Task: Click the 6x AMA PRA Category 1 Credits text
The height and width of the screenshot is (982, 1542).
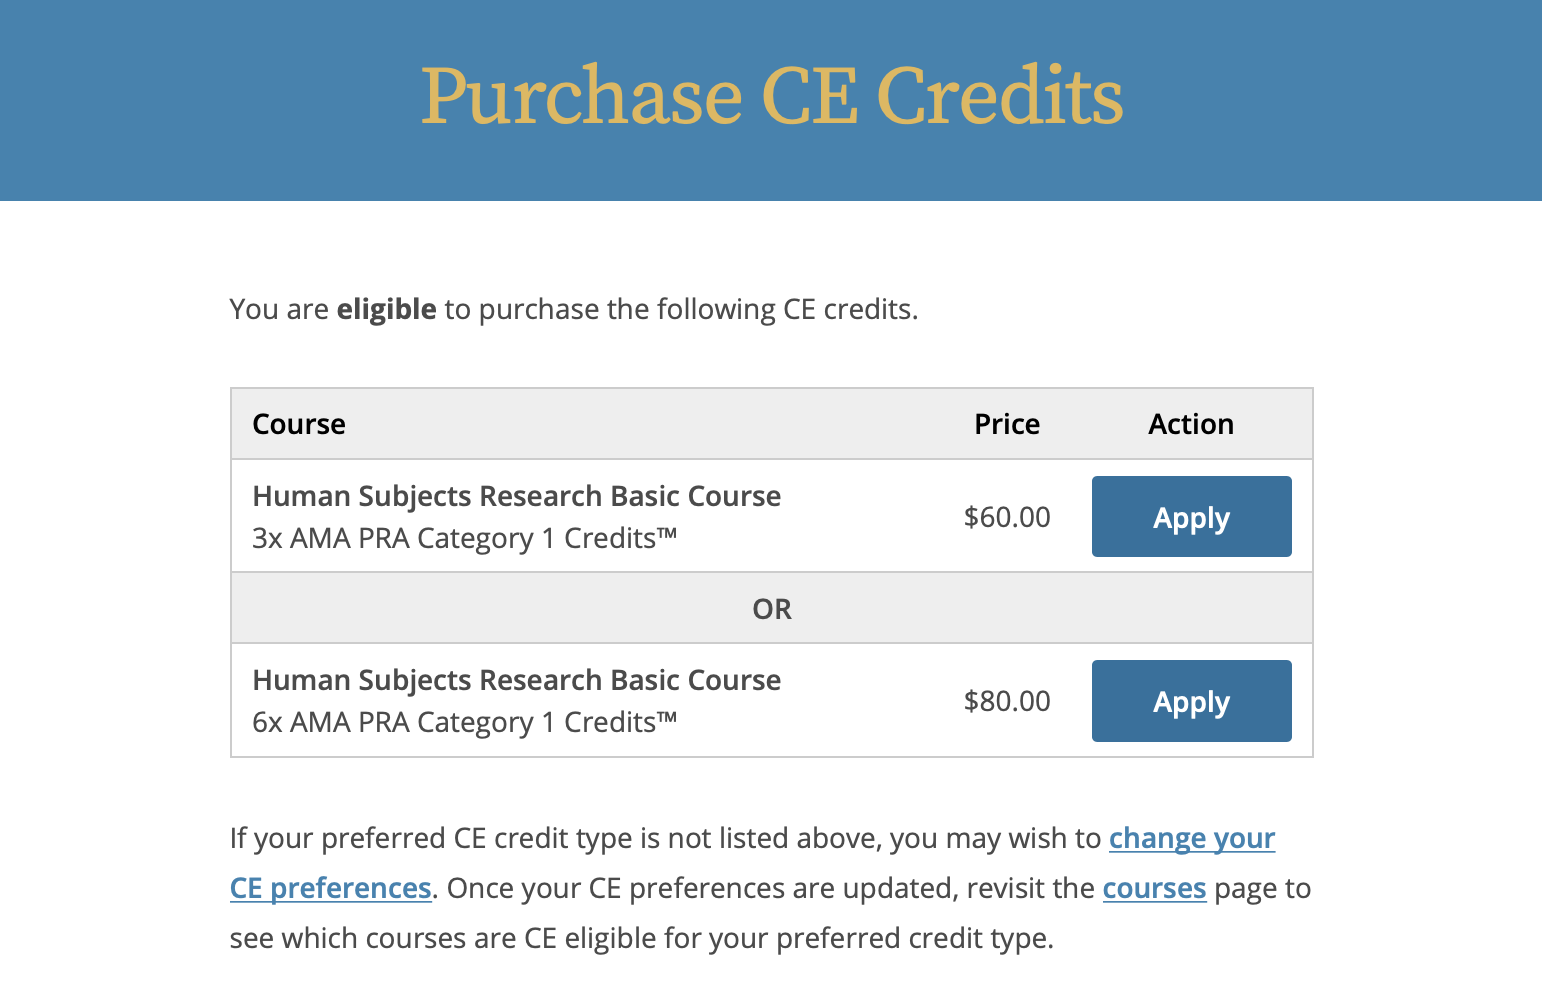Action: click(464, 723)
